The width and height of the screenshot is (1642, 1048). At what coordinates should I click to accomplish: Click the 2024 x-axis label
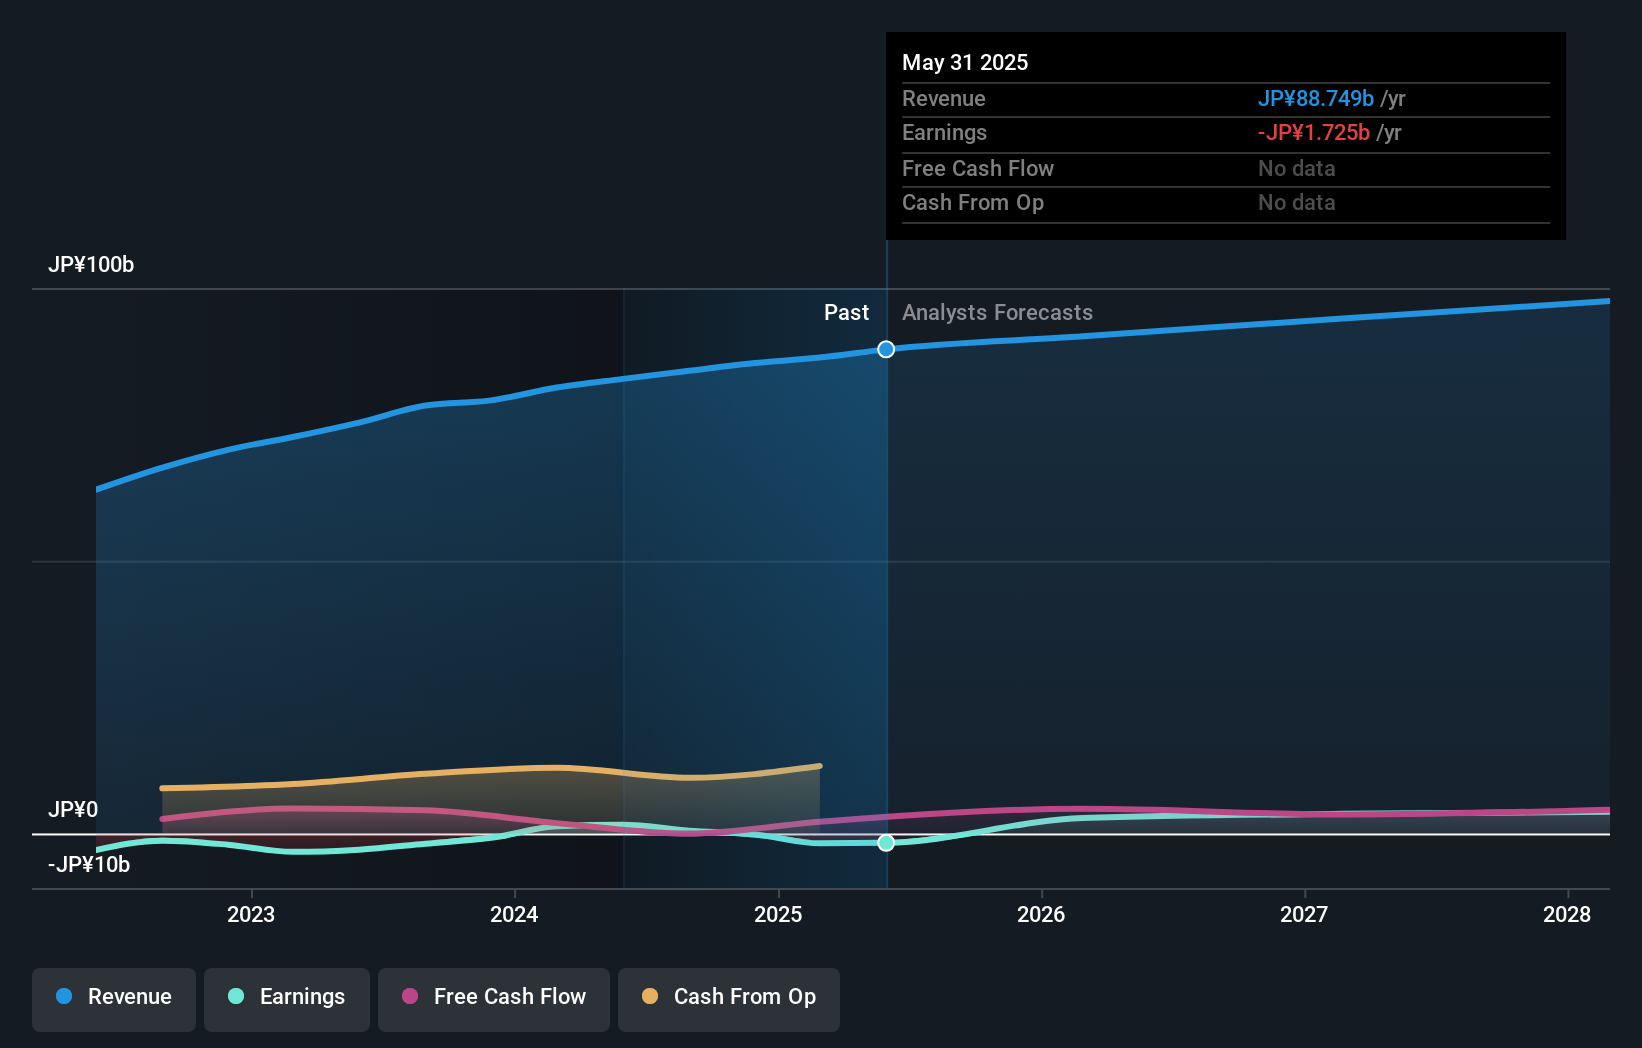point(514,914)
